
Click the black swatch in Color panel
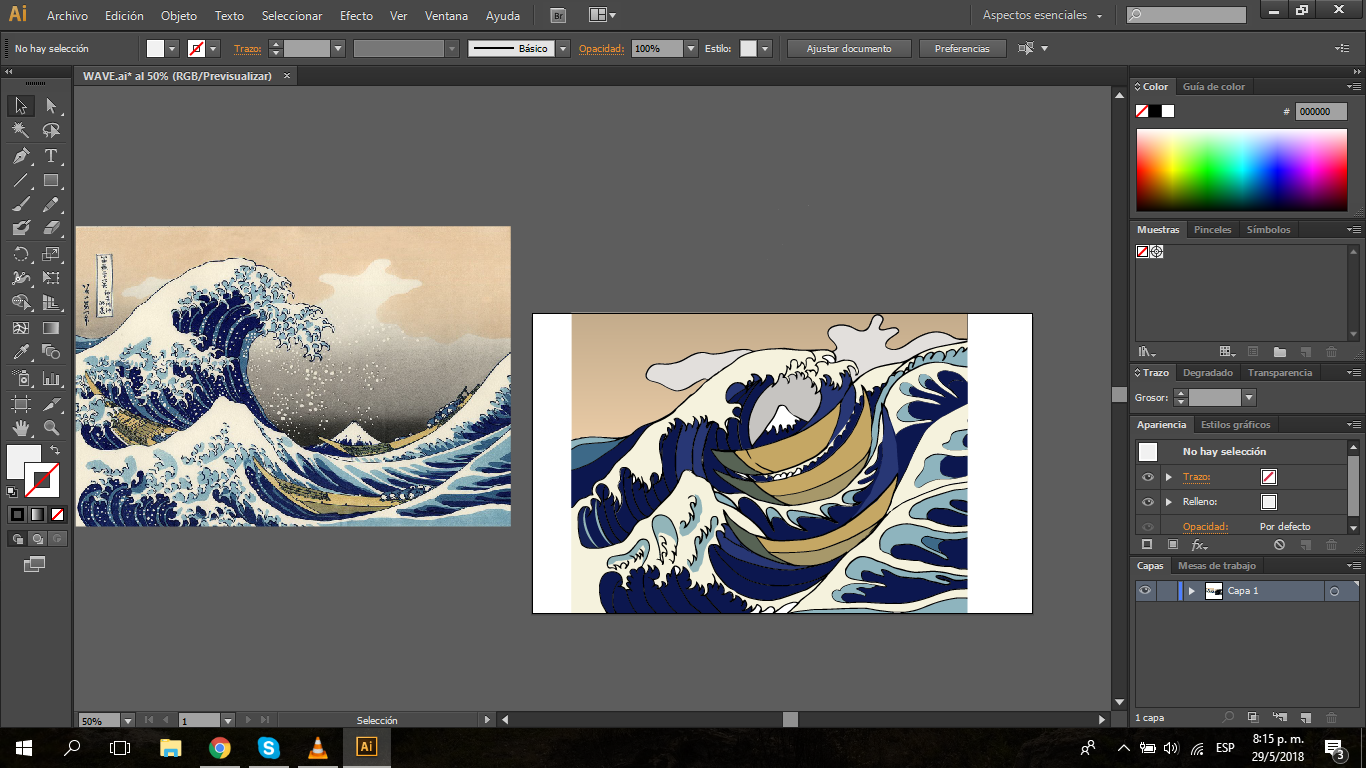1155,111
